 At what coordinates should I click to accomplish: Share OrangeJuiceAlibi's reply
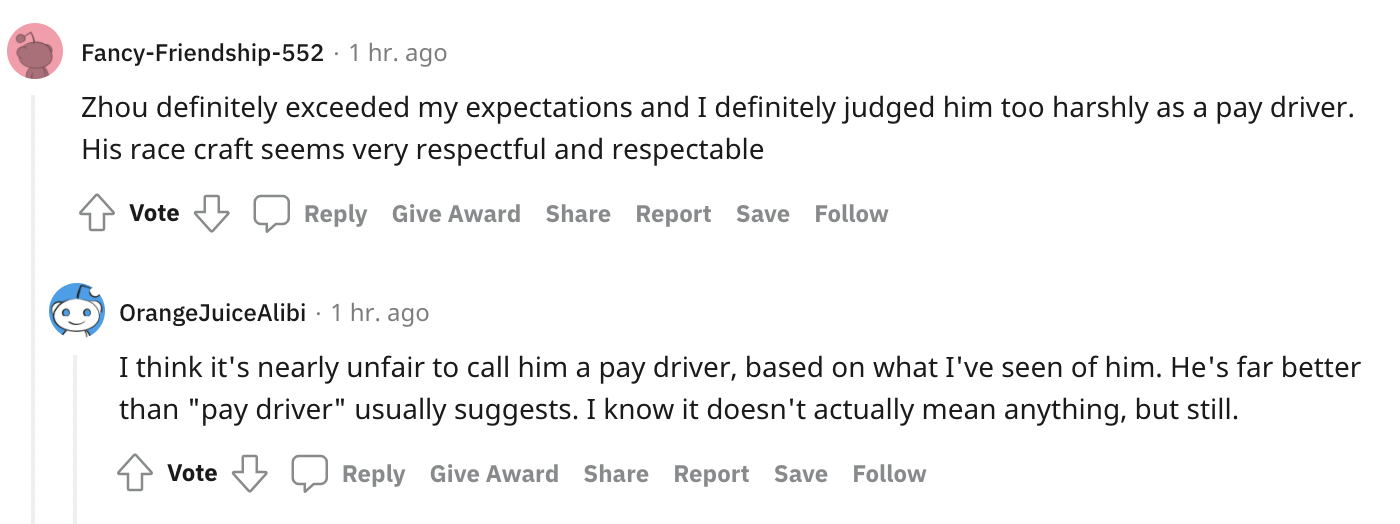pyautogui.click(x=616, y=474)
